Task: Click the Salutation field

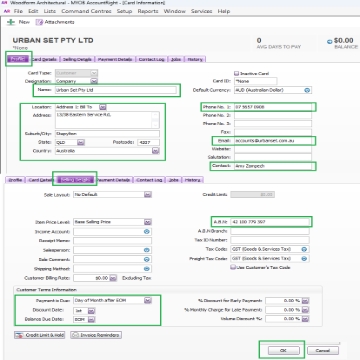Action: 273,157
